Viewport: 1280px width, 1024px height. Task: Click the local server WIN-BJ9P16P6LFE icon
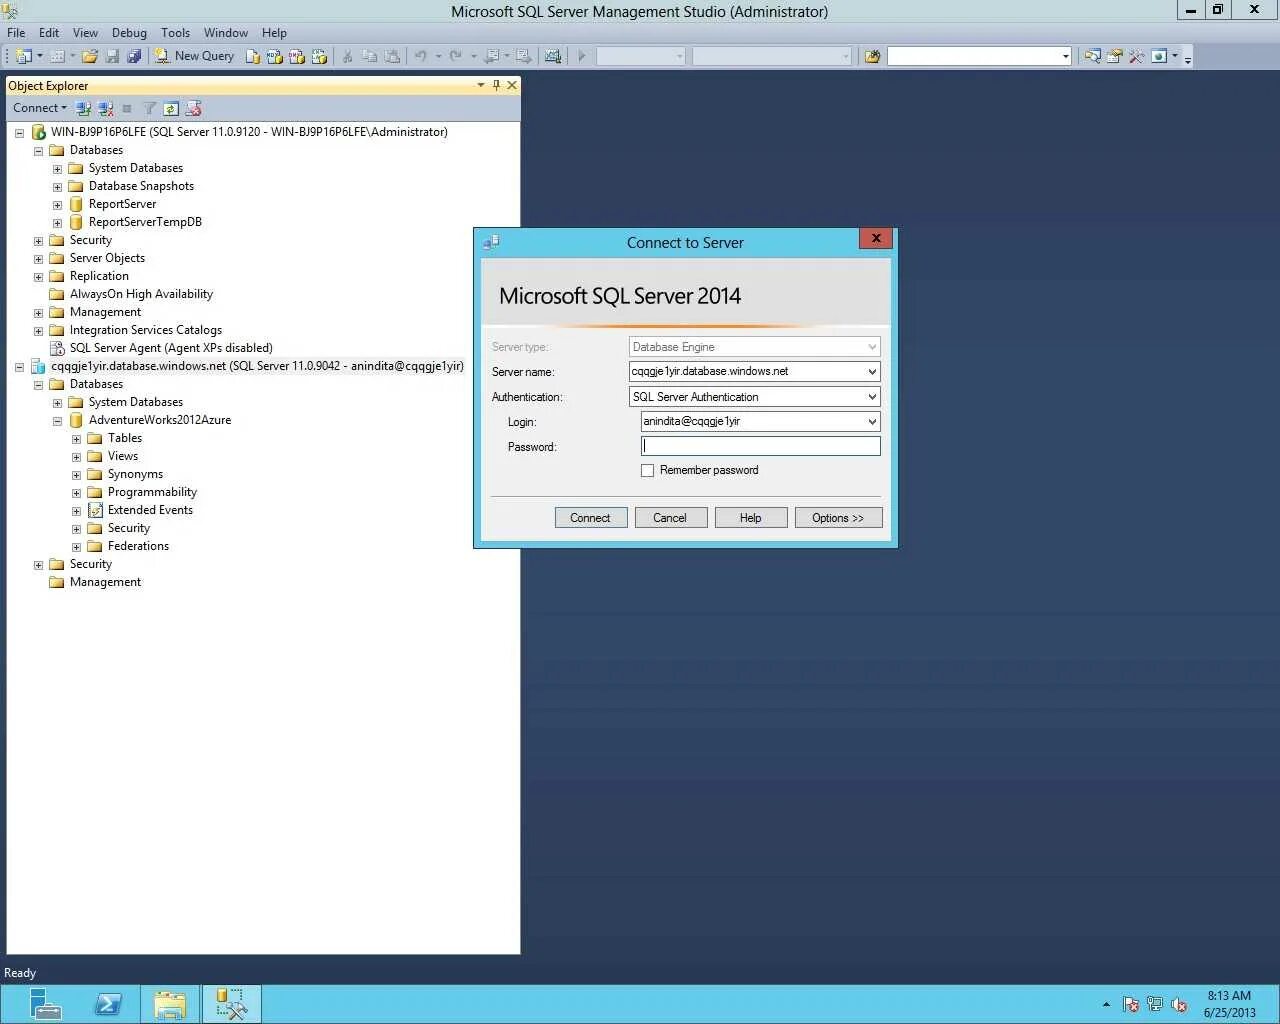coord(39,132)
